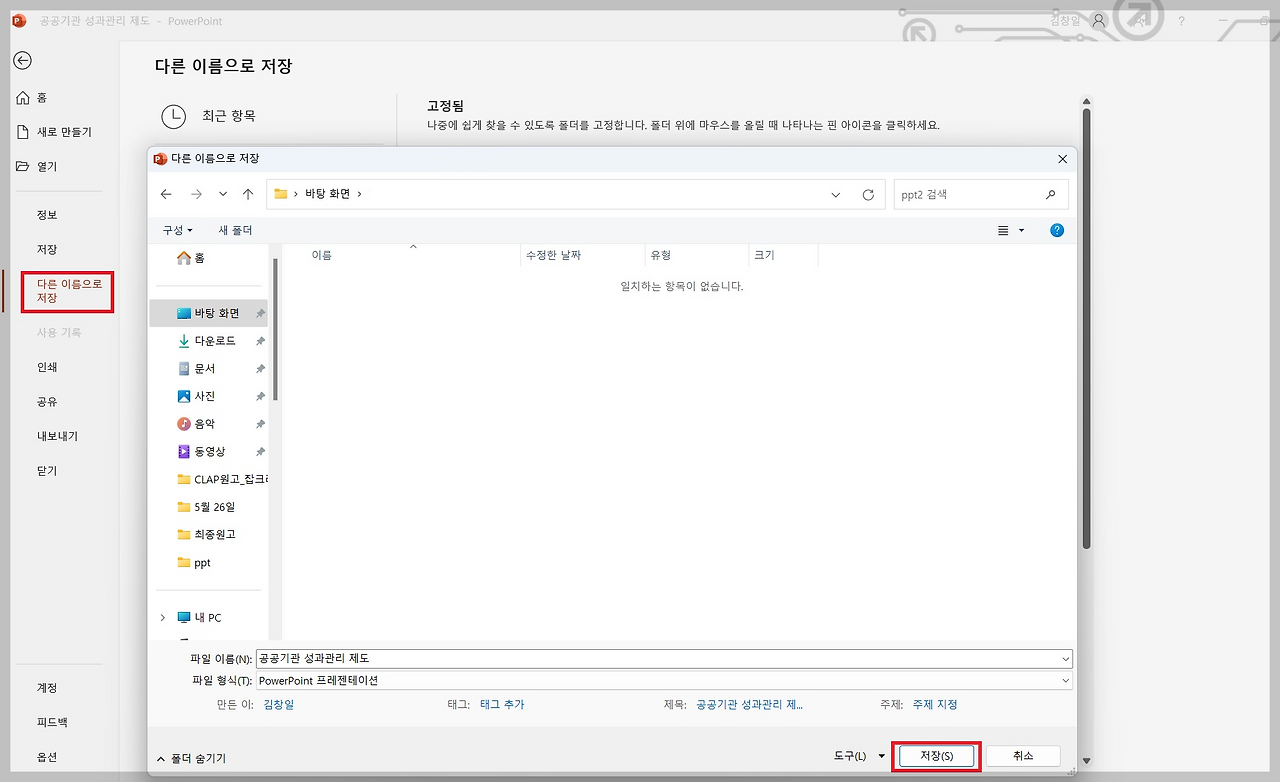Image resolution: width=1280 pixels, height=782 pixels.
Task: Go back in the save dialog
Action: pos(166,194)
